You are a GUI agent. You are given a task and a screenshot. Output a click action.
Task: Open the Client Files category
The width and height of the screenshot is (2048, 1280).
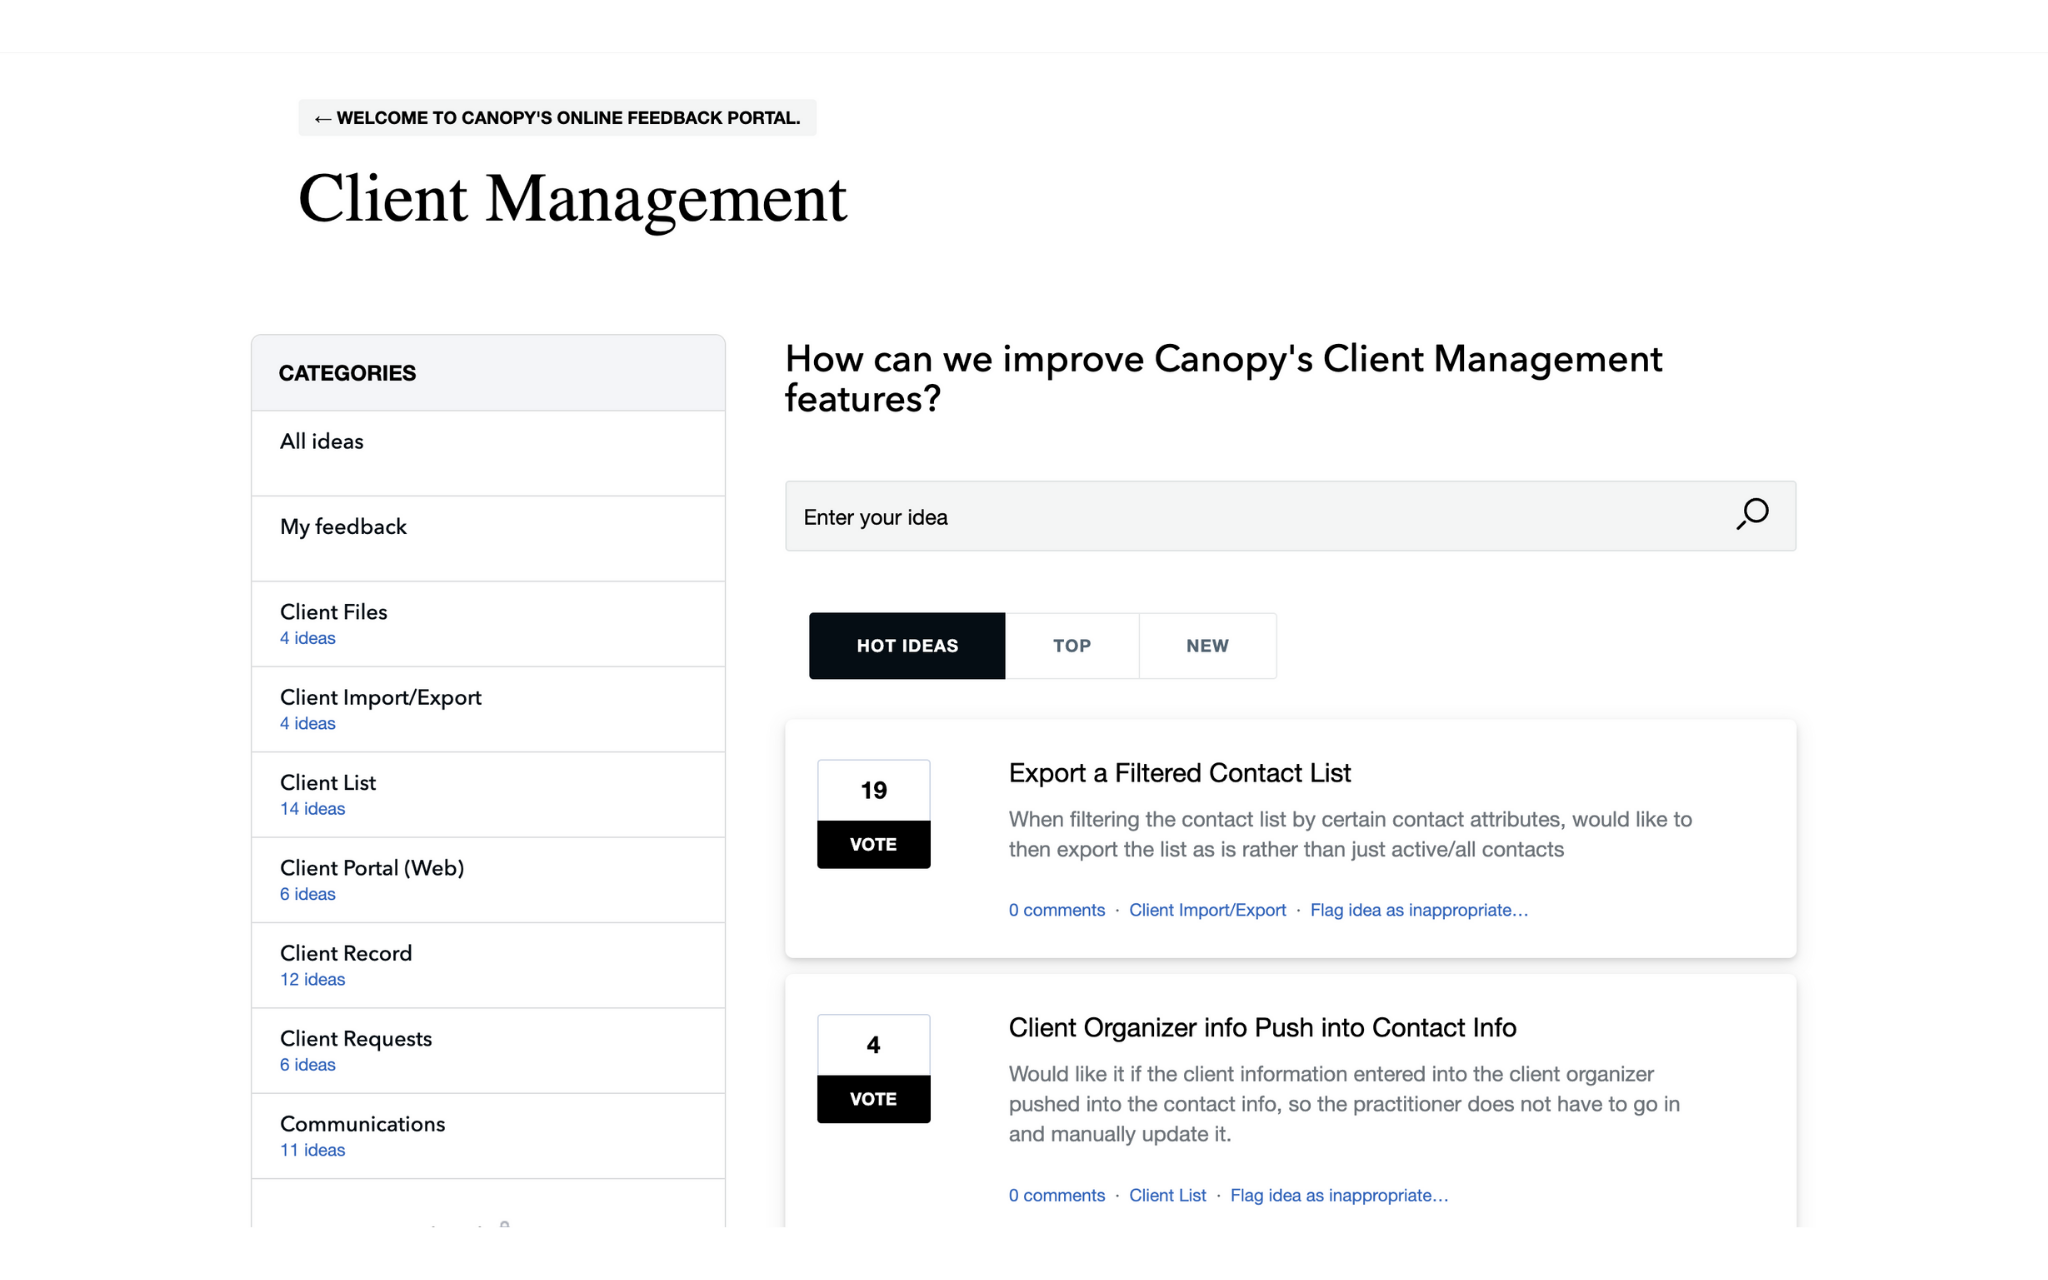[333, 612]
